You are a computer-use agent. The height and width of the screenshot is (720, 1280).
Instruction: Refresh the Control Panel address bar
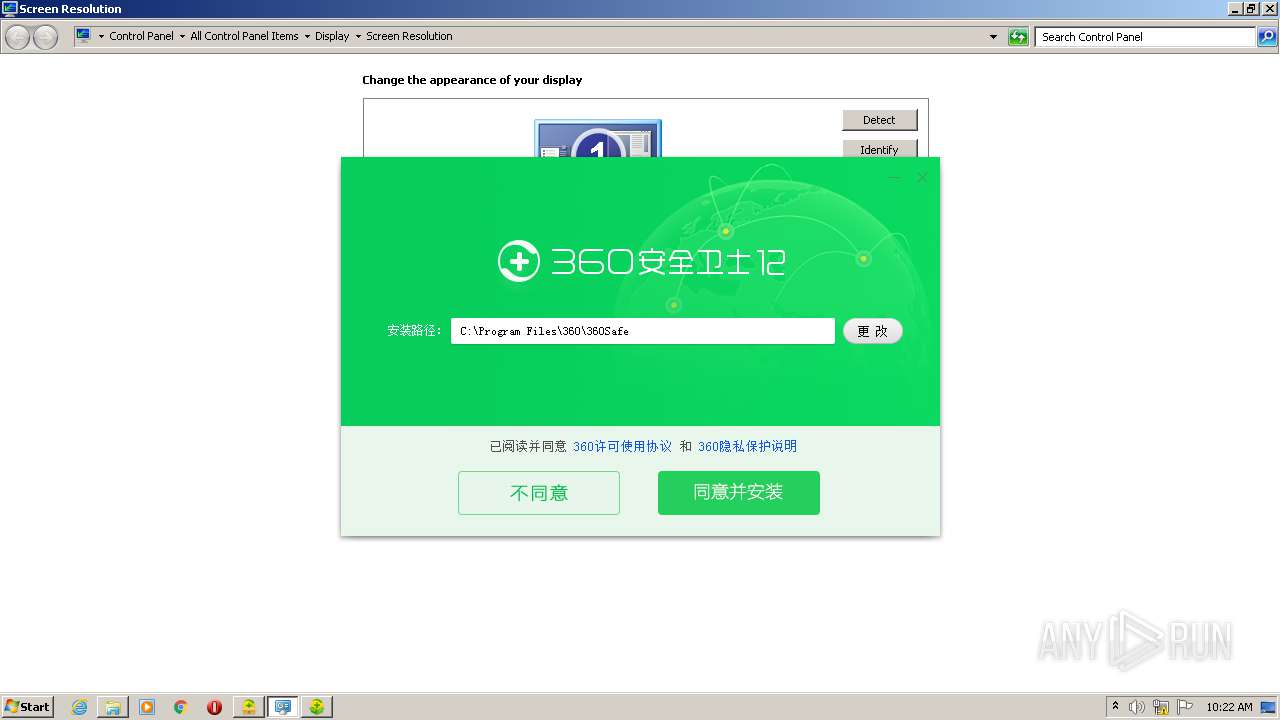pyautogui.click(x=1018, y=37)
